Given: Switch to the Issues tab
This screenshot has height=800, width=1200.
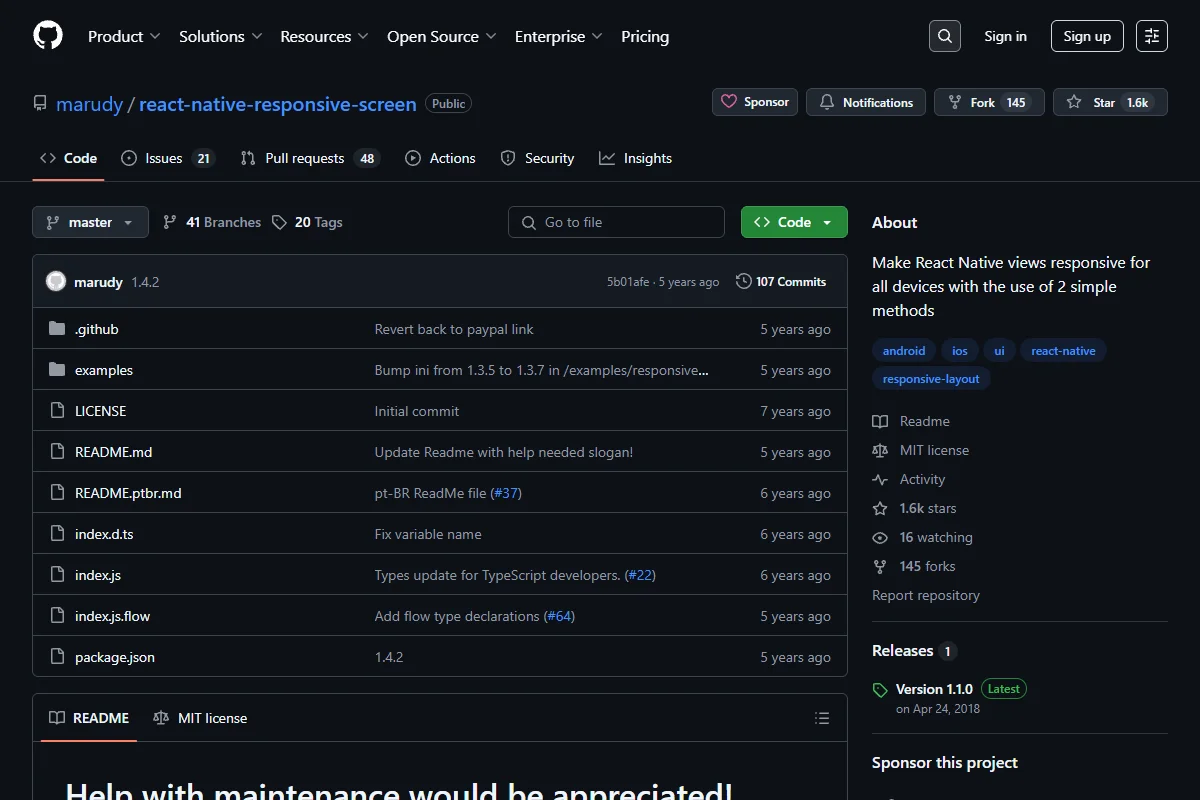Looking at the screenshot, I should click(x=168, y=158).
